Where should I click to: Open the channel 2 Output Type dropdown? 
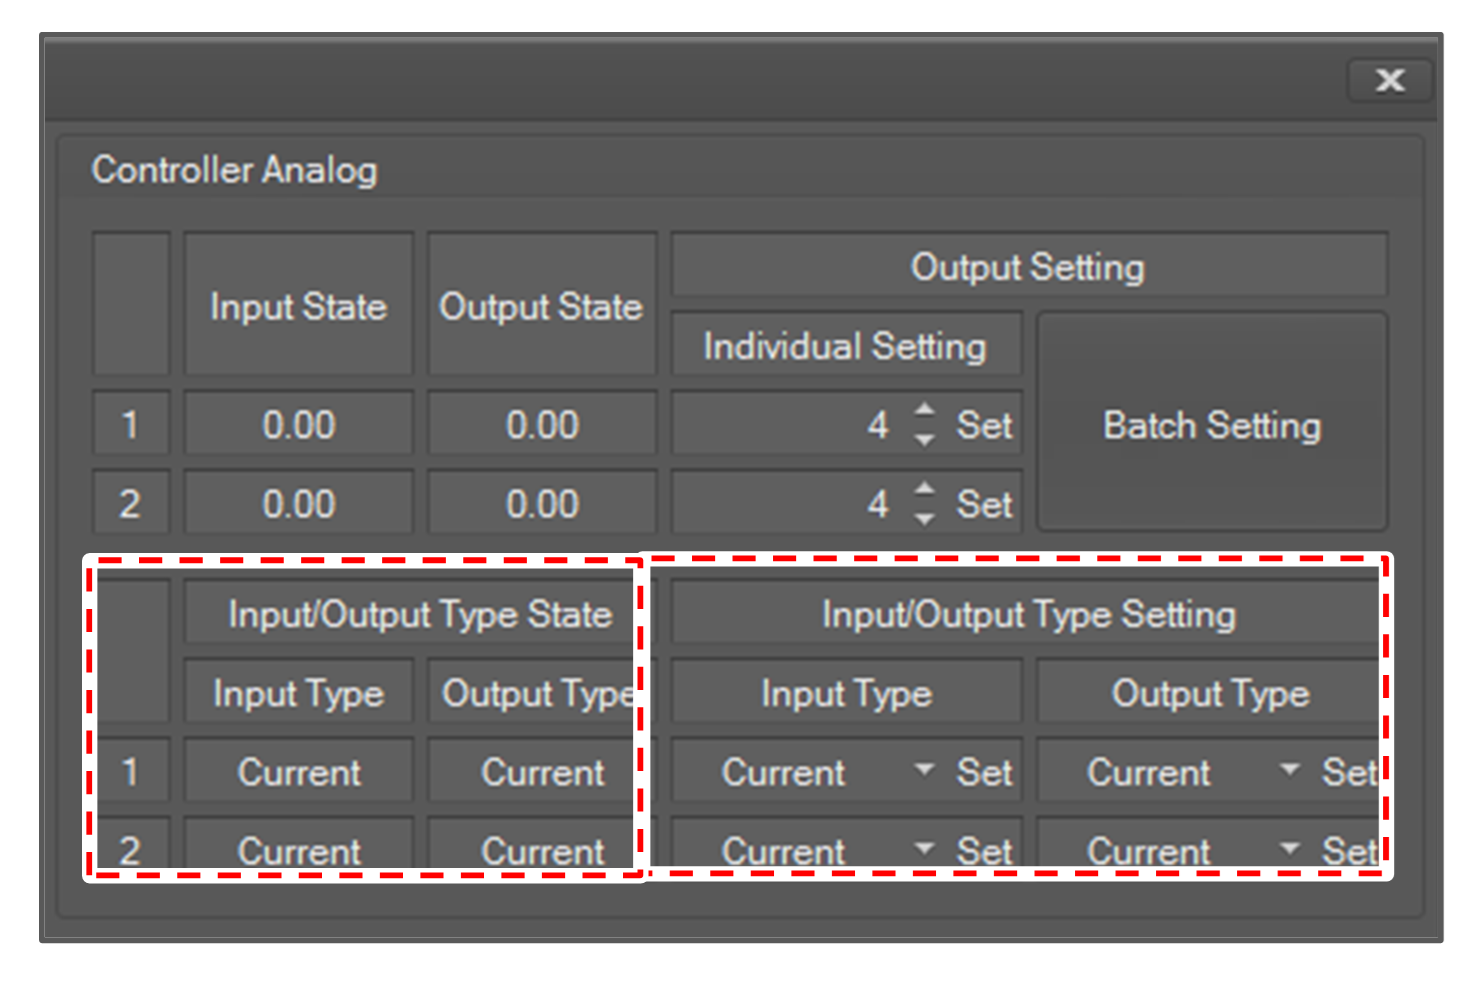point(1290,849)
